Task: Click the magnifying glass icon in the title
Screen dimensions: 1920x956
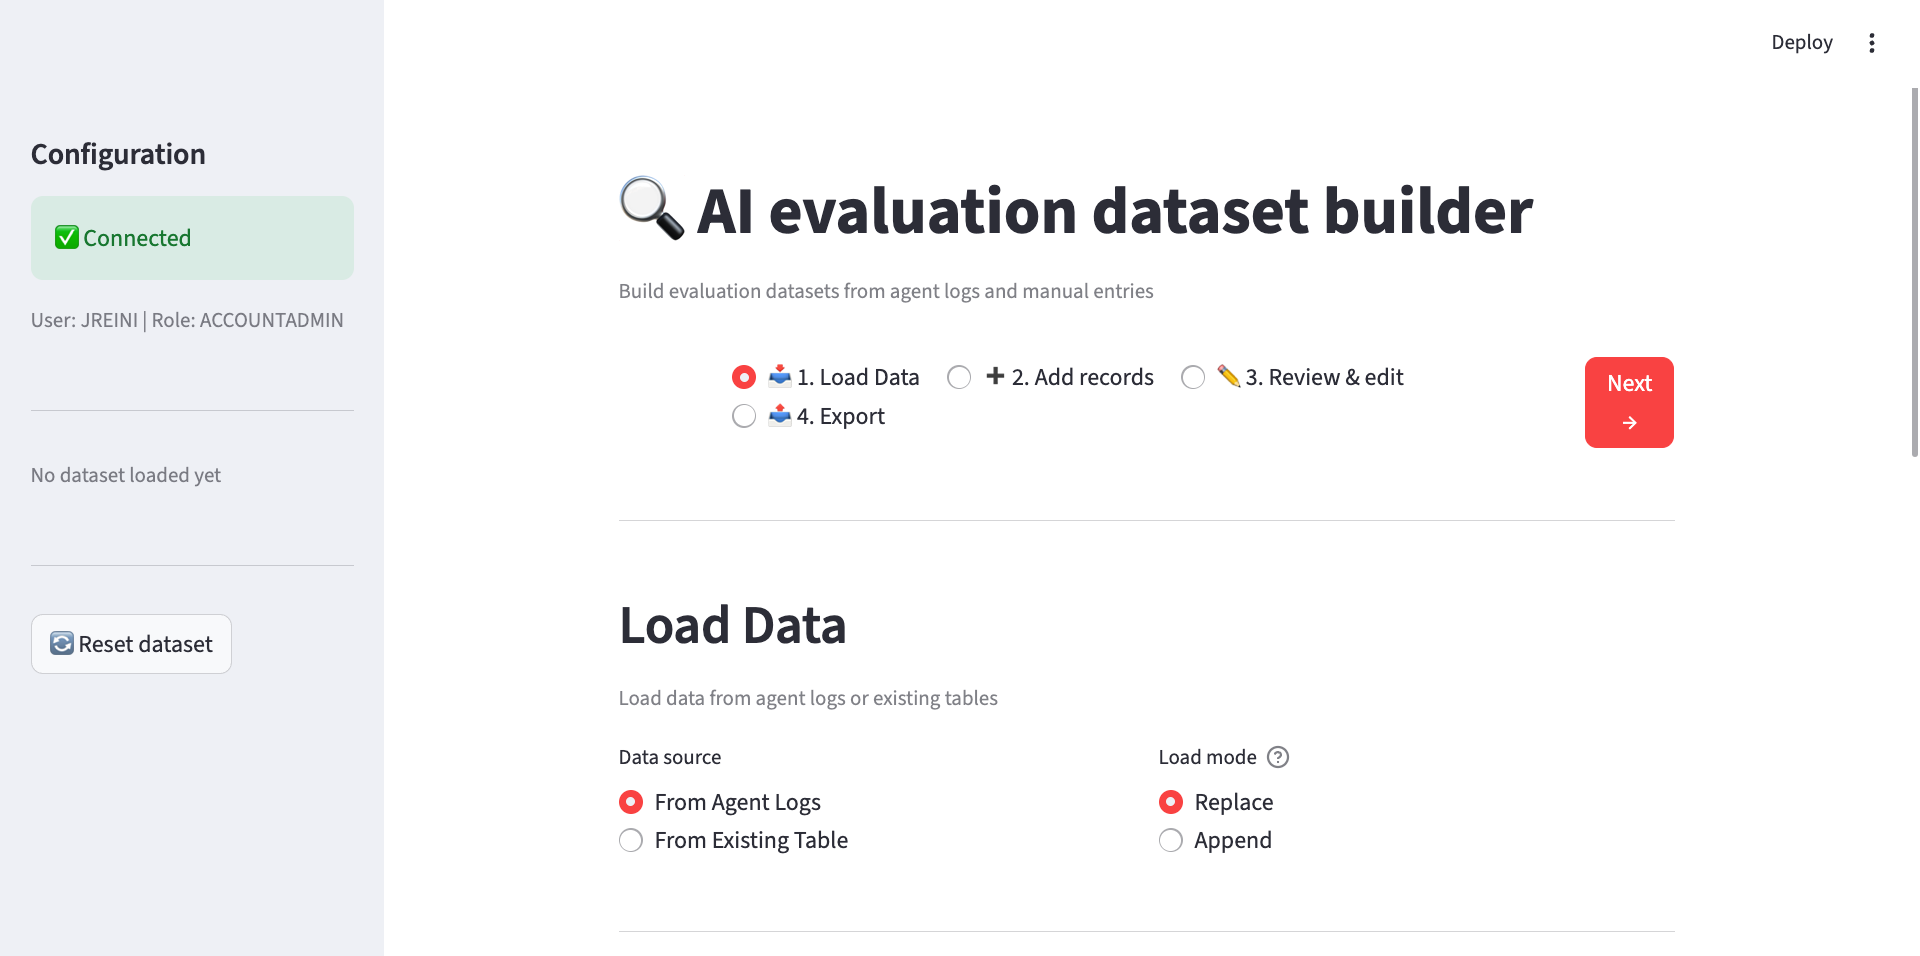Action: pos(650,210)
